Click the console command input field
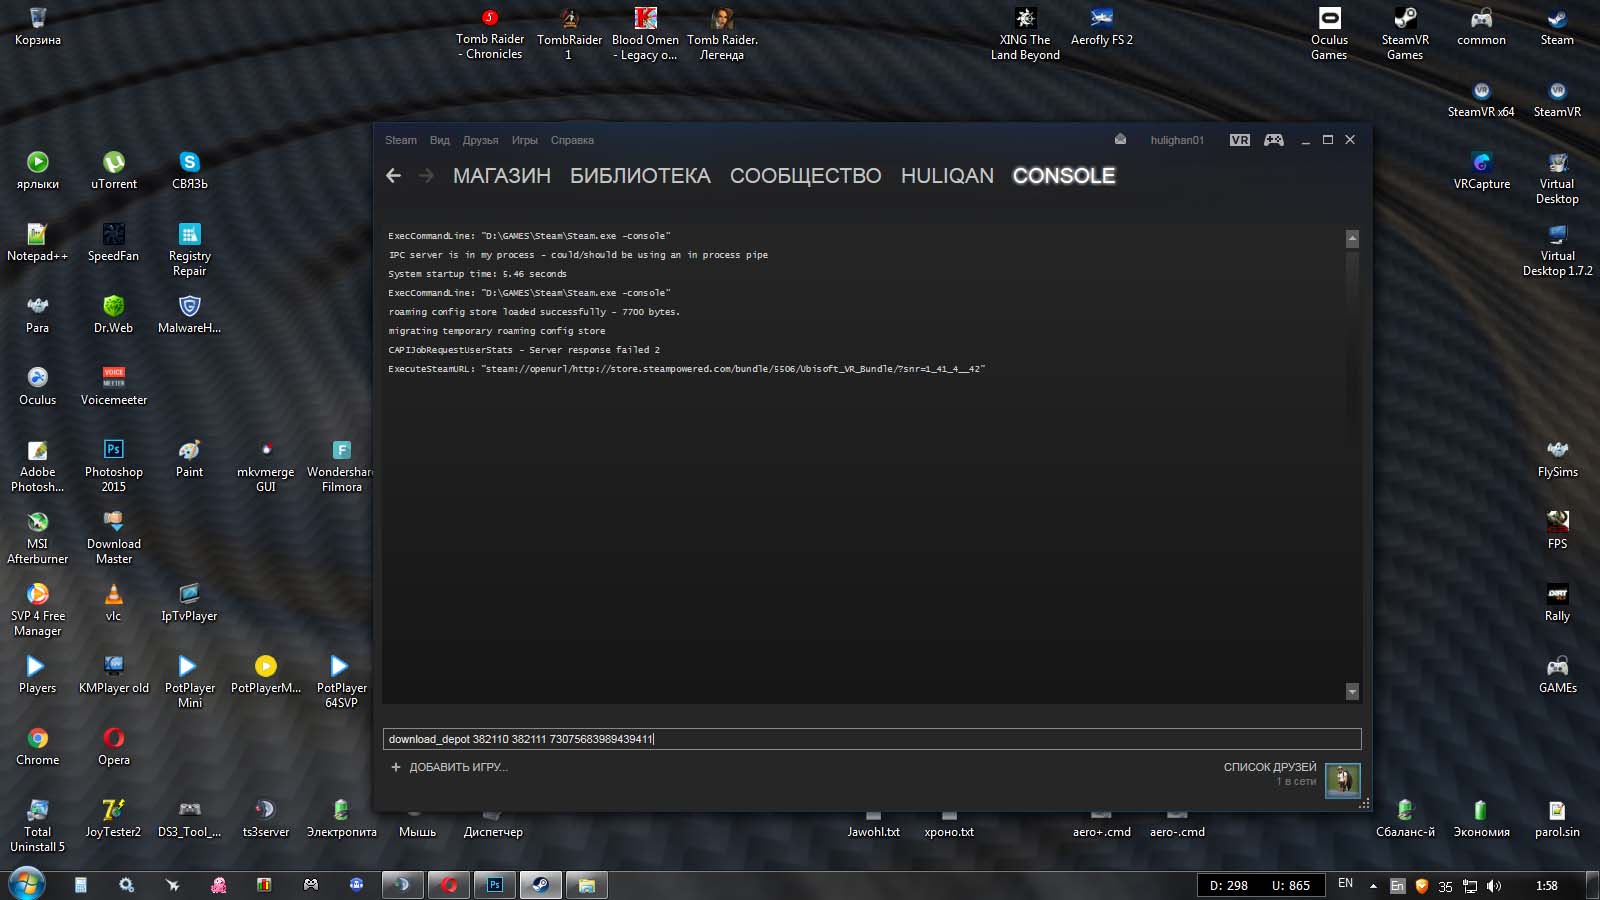The image size is (1600, 900). 872,739
